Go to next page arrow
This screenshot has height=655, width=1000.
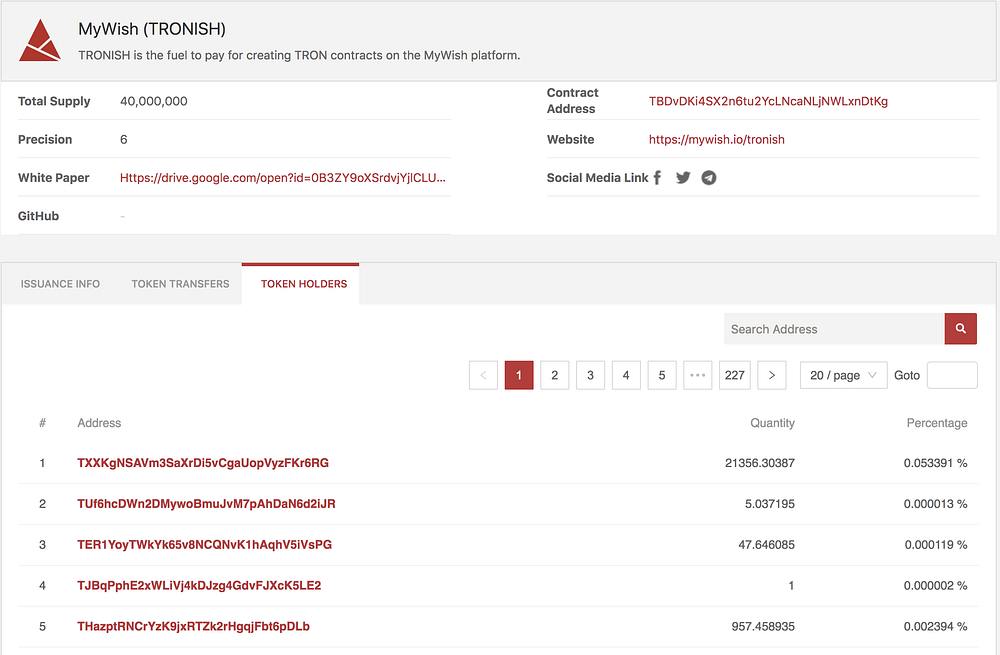772,375
